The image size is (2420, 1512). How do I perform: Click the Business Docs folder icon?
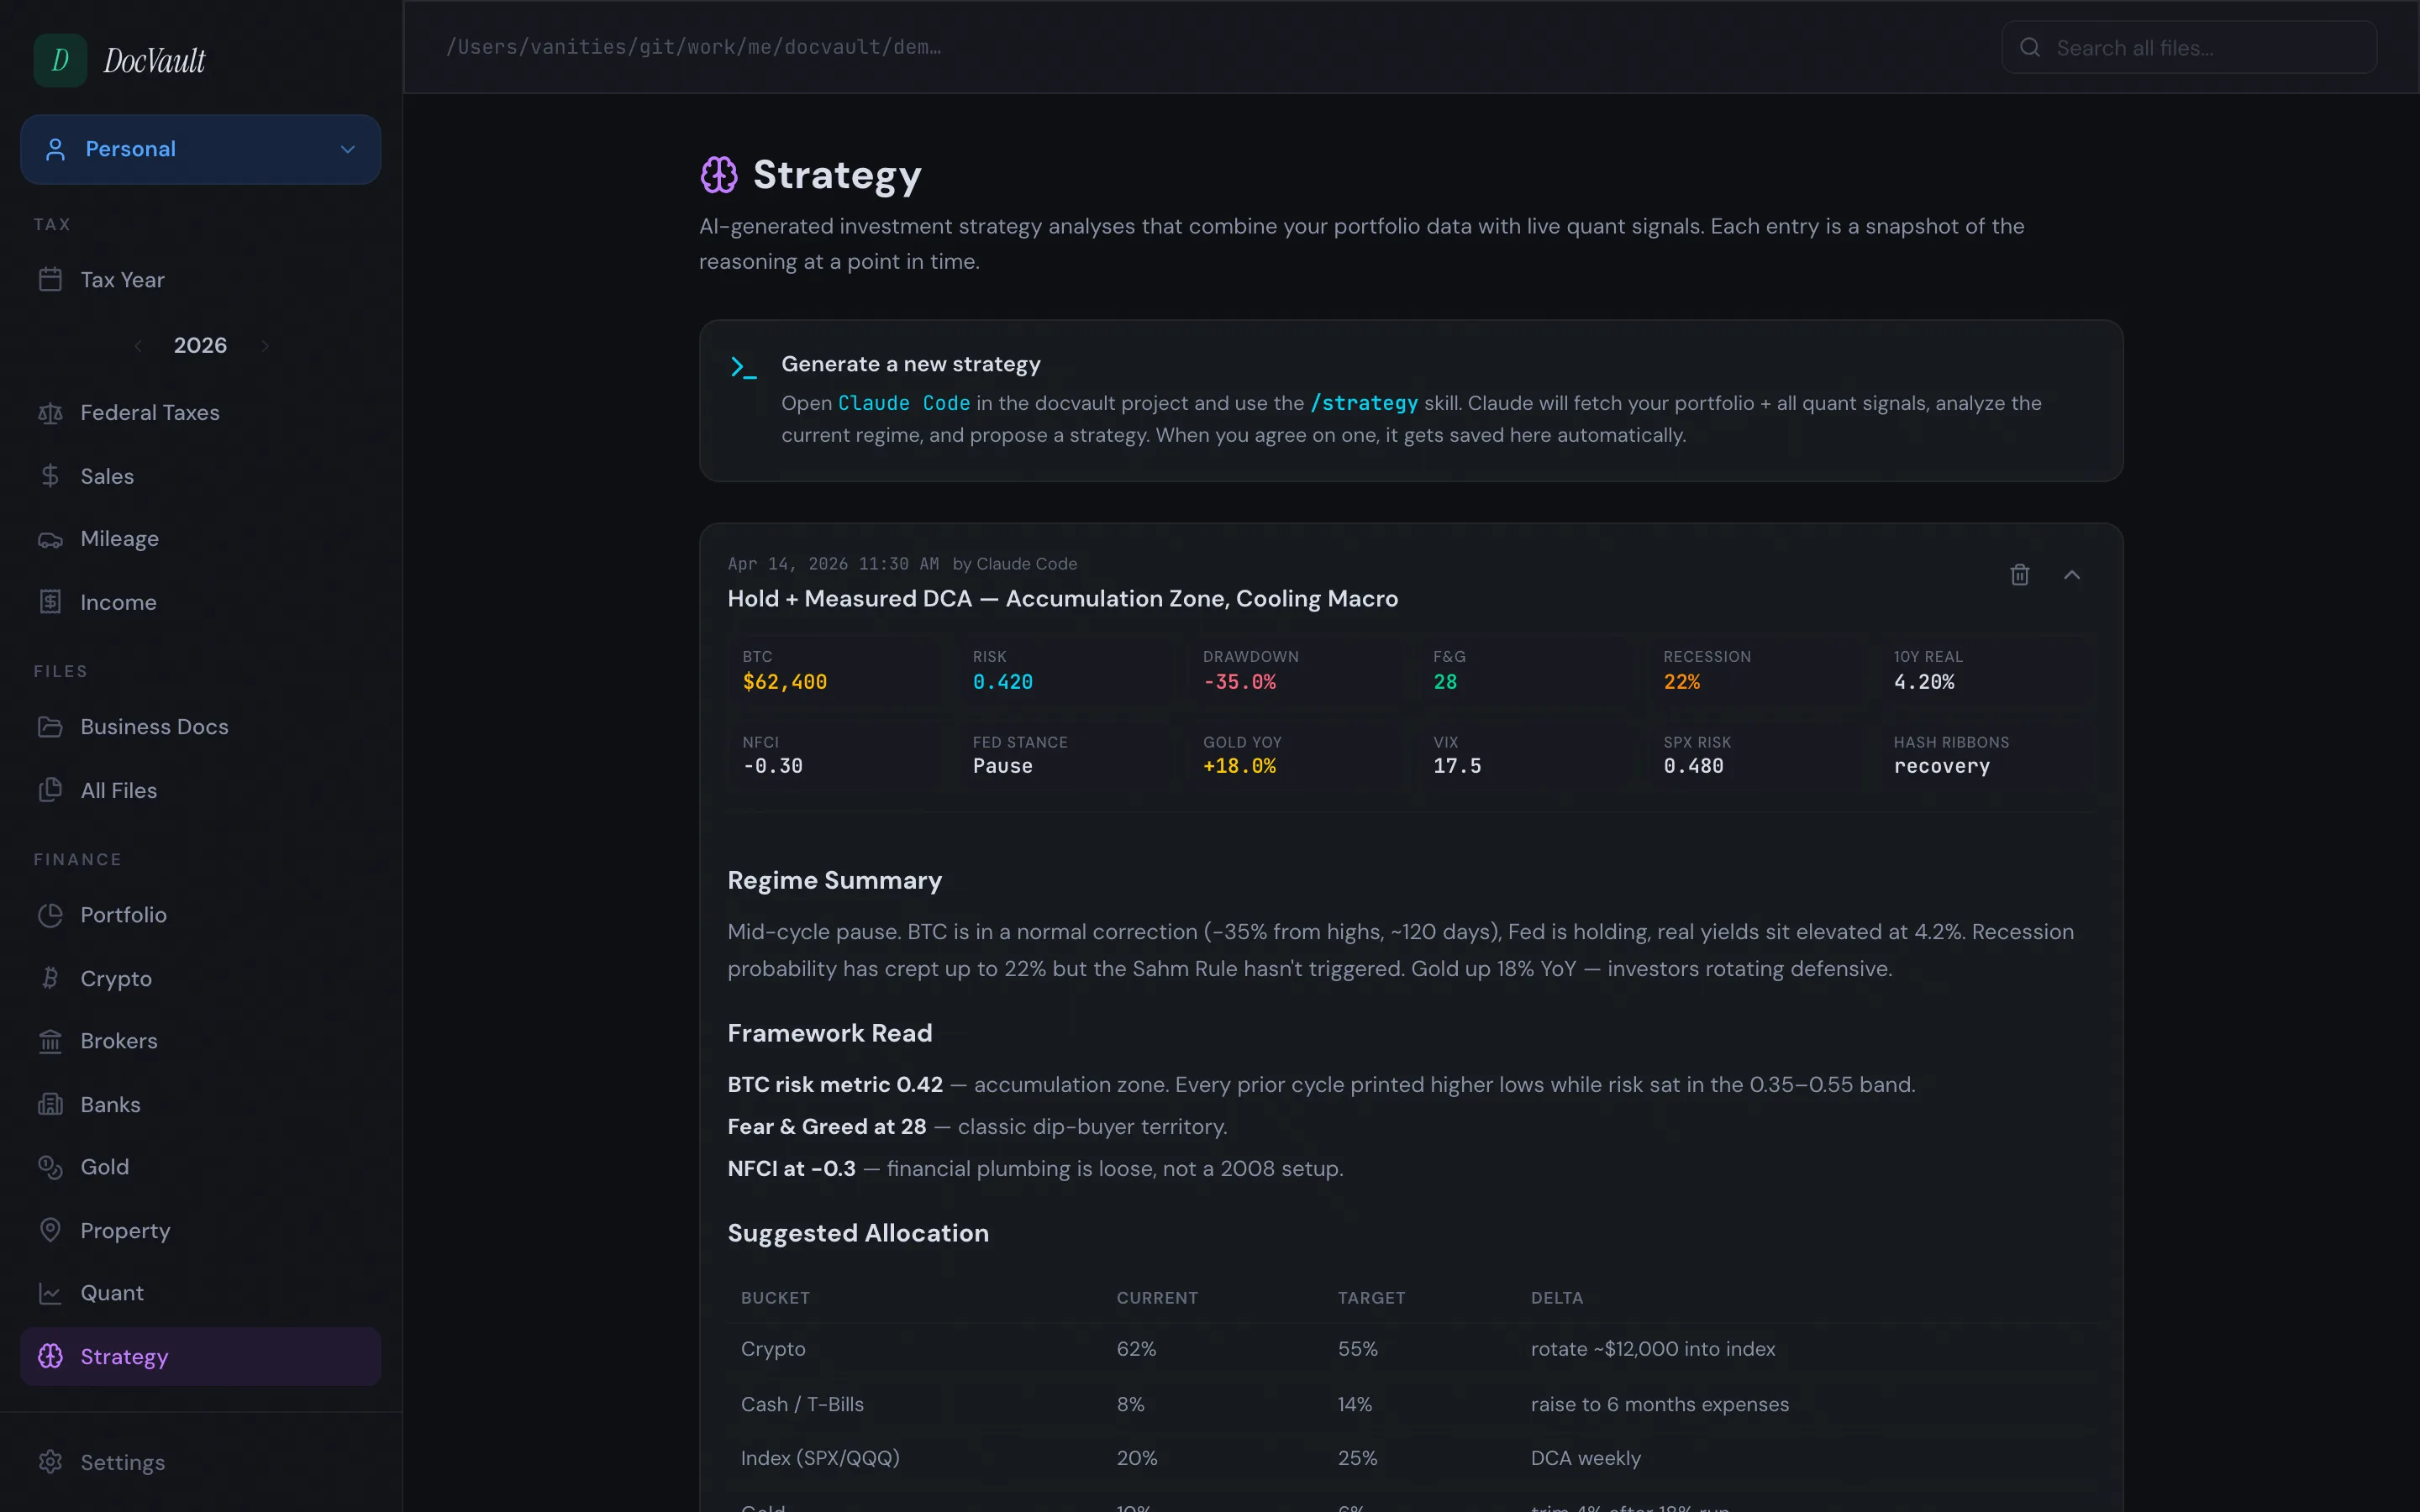50,727
